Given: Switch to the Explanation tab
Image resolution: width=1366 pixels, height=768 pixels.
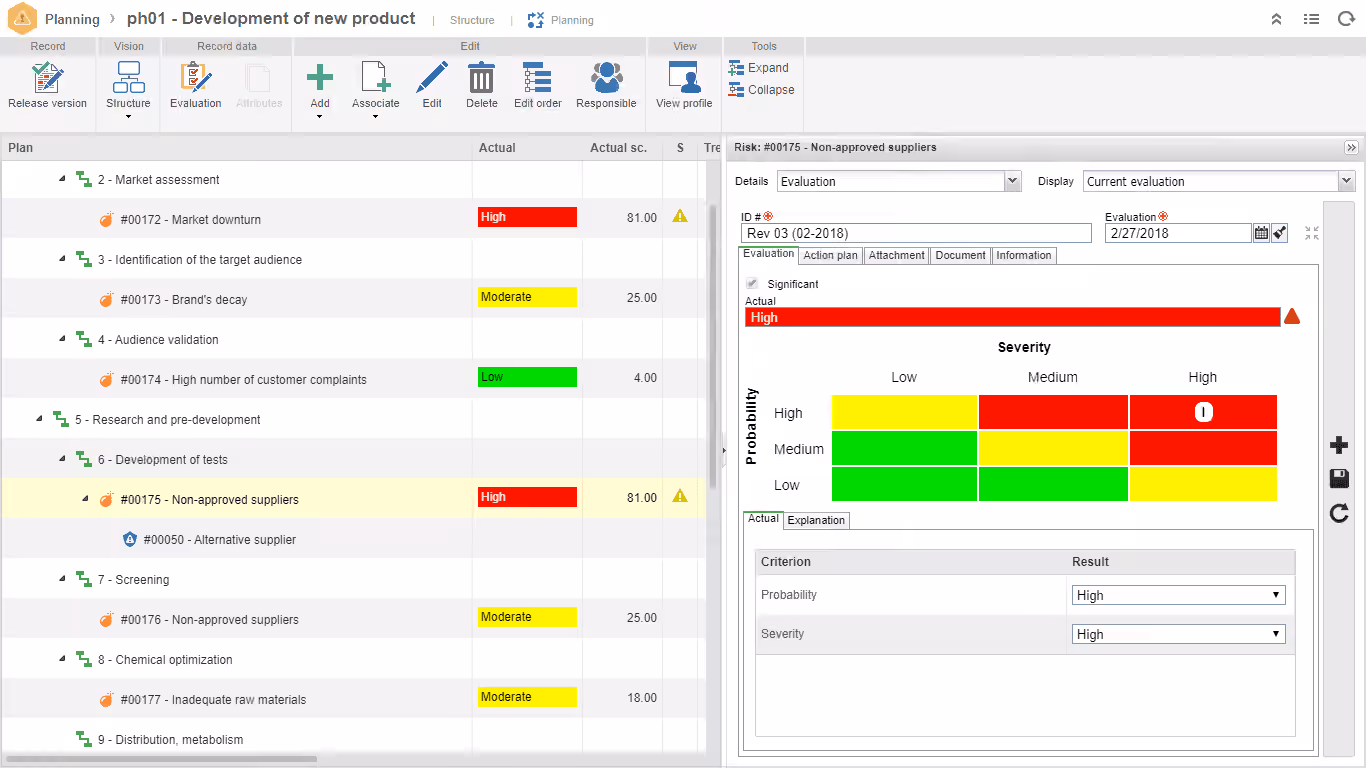Looking at the screenshot, I should tap(816, 520).
